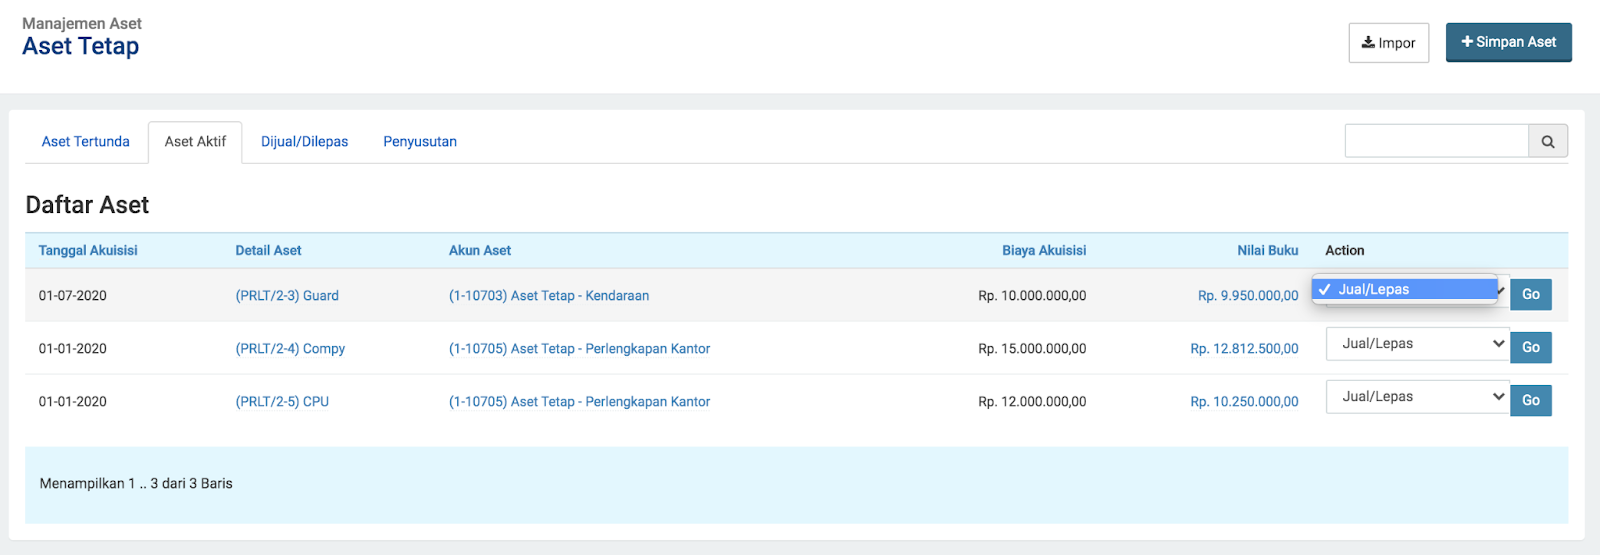Click inside the asset search field
Screen dimensions: 1600x555
1436,141
